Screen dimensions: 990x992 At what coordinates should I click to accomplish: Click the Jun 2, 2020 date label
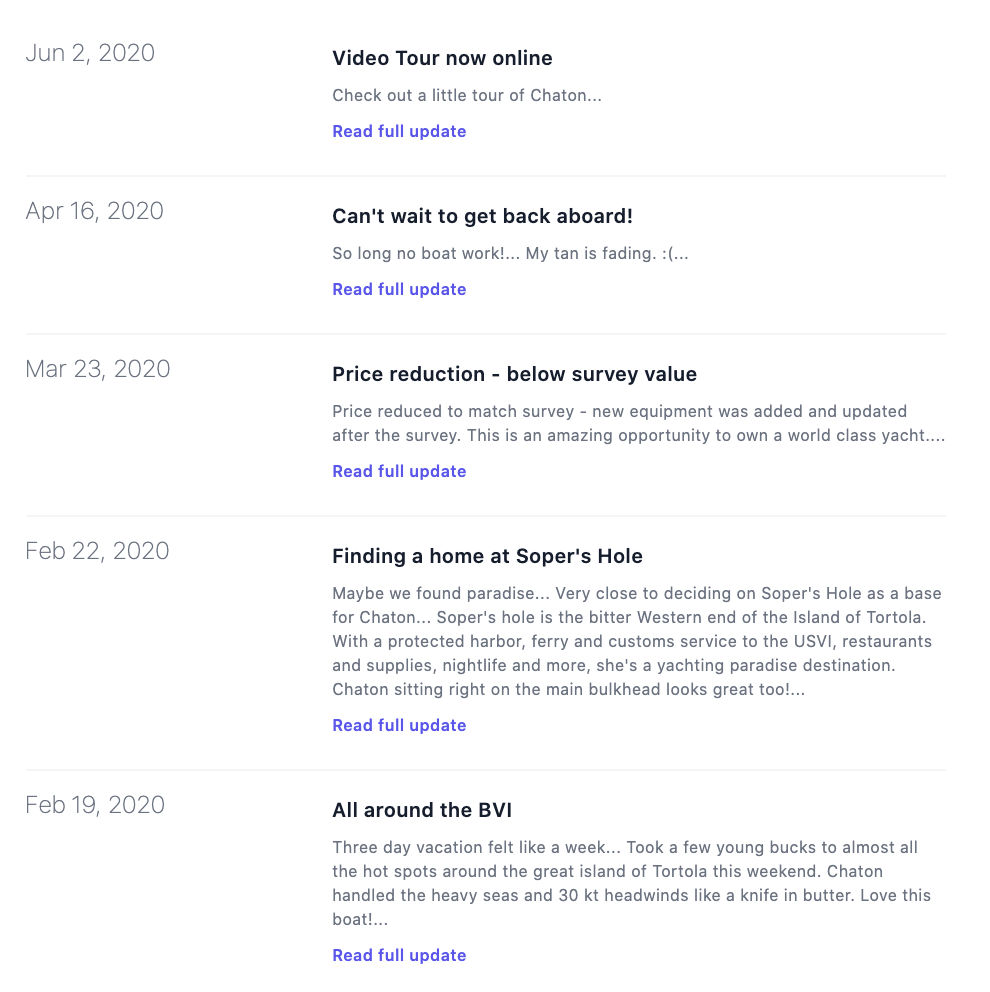coord(90,53)
